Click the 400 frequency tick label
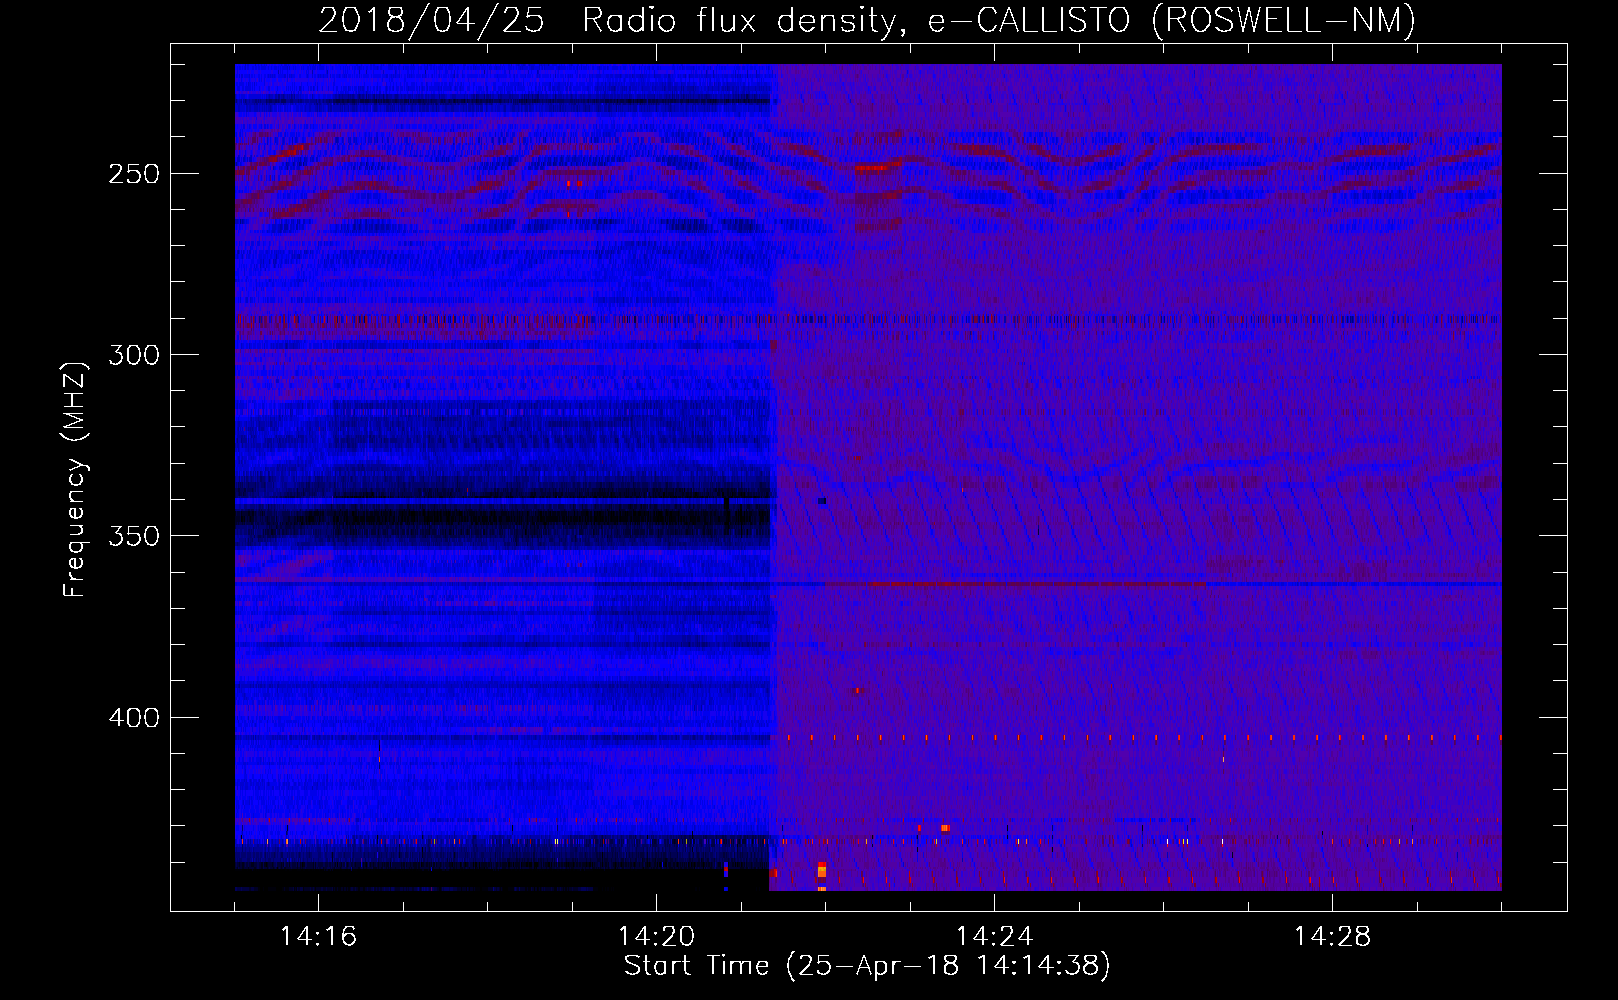 134,718
